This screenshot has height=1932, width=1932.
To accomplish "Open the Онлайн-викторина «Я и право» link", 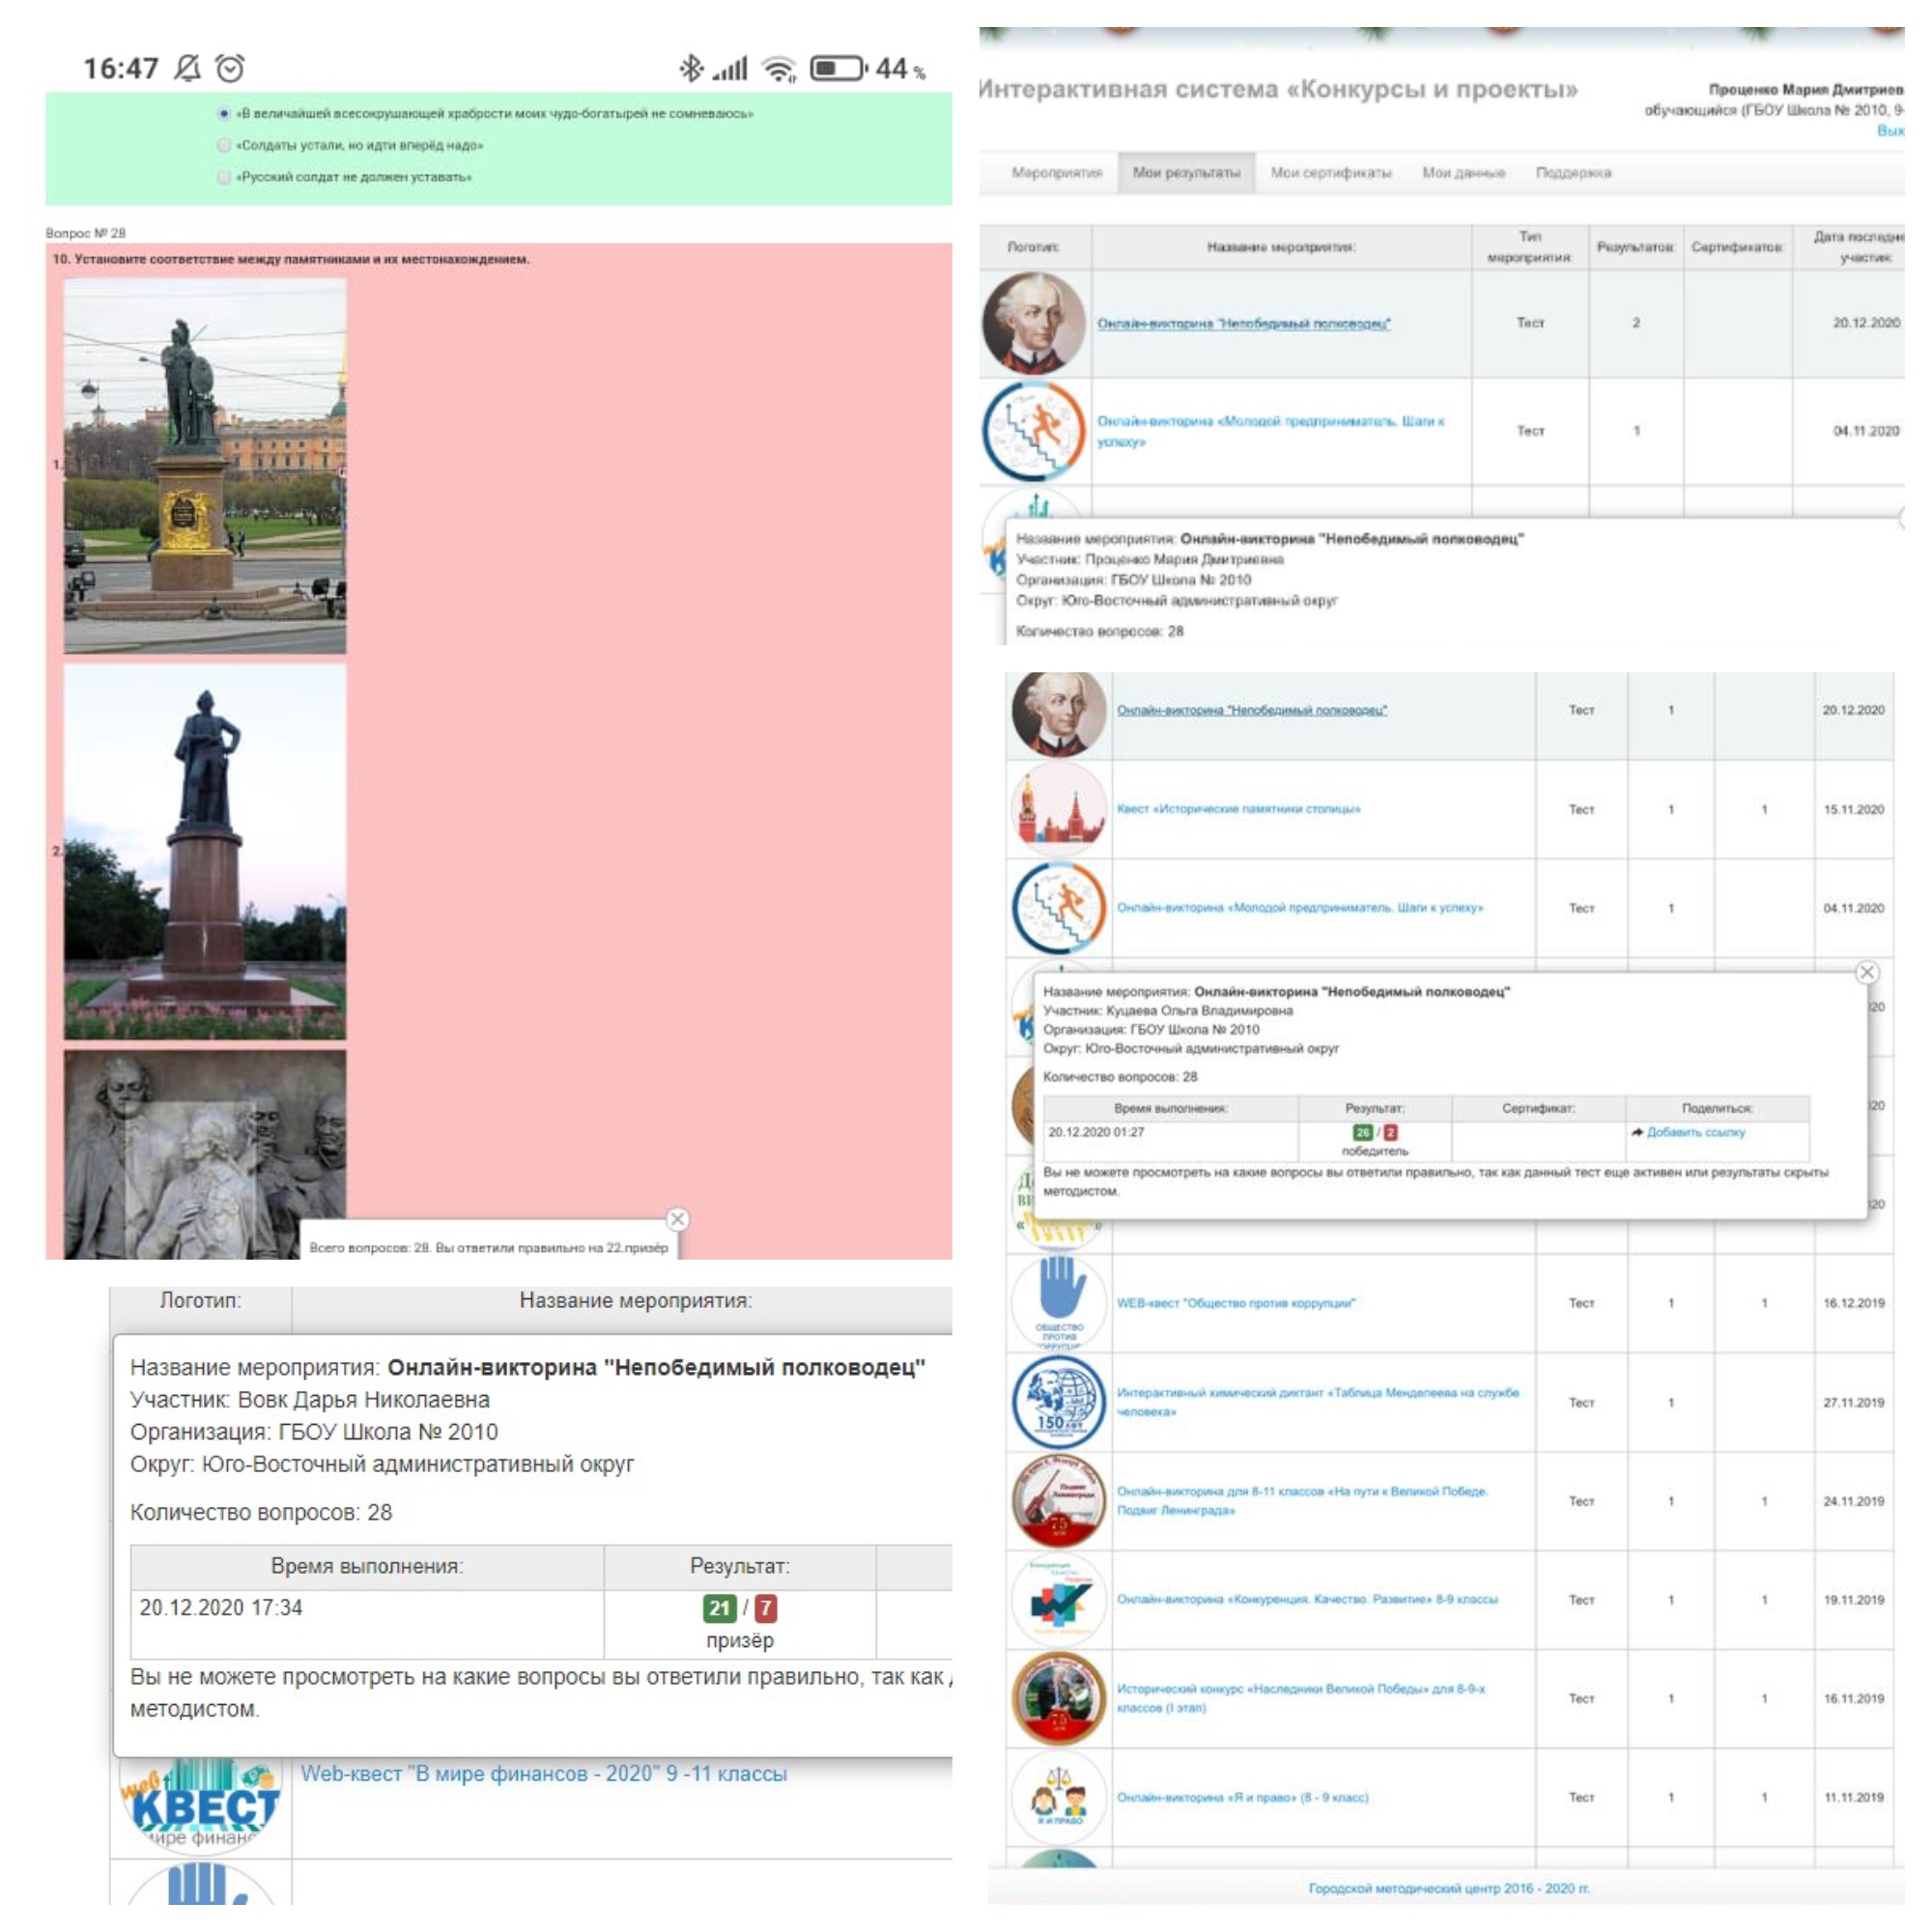I will pyautogui.click(x=1242, y=1797).
